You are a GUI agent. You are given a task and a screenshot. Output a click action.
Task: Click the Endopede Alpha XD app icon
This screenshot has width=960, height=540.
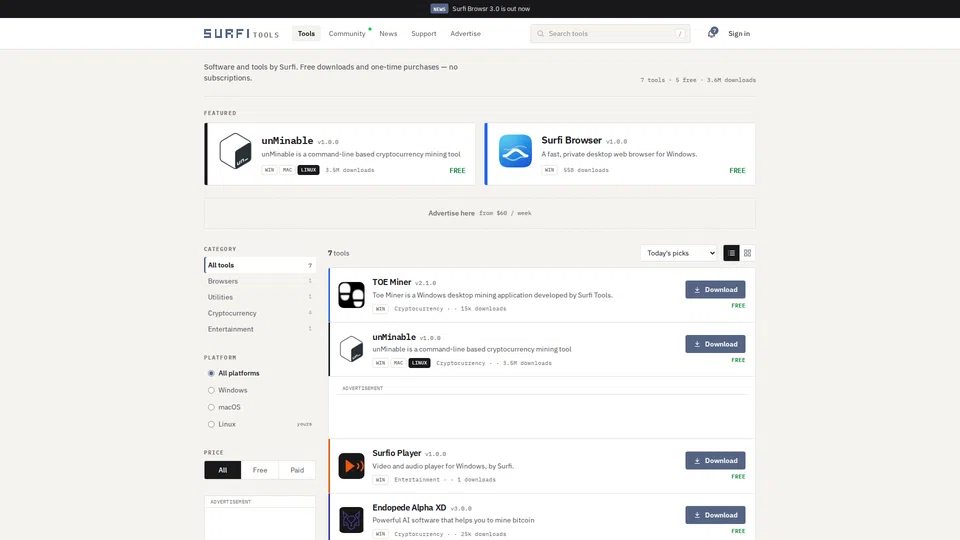pyautogui.click(x=351, y=520)
